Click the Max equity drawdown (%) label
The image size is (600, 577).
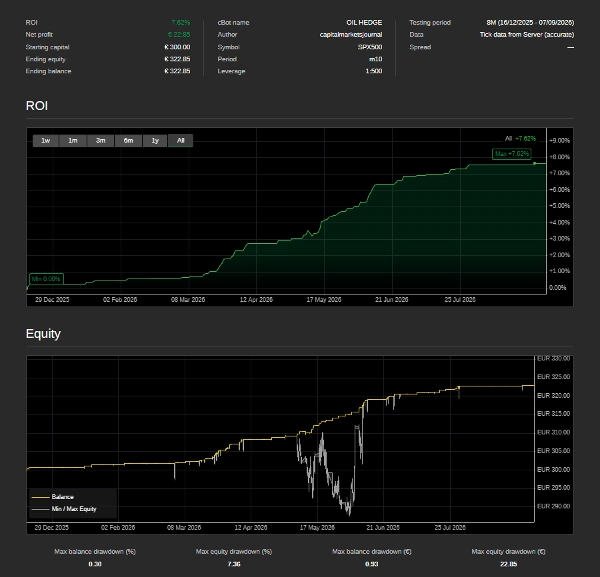pyautogui.click(x=234, y=551)
